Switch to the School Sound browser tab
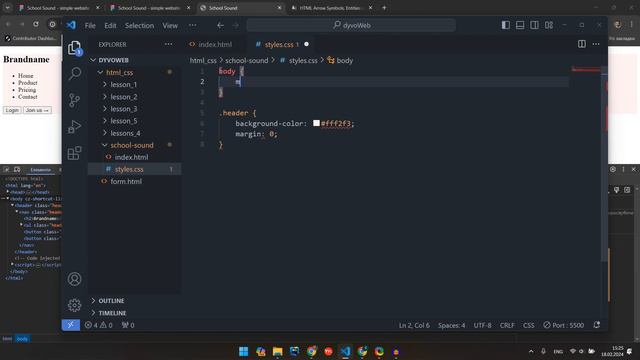The image size is (640, 360). [241, 8]
